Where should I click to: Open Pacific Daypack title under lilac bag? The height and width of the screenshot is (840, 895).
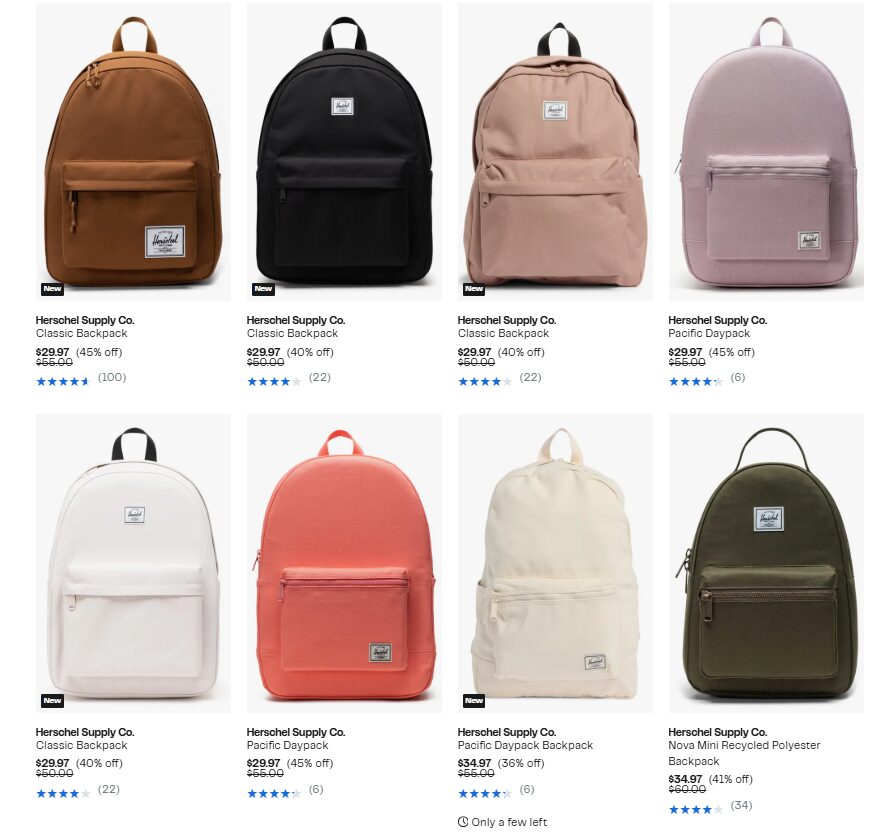point(709,333)
